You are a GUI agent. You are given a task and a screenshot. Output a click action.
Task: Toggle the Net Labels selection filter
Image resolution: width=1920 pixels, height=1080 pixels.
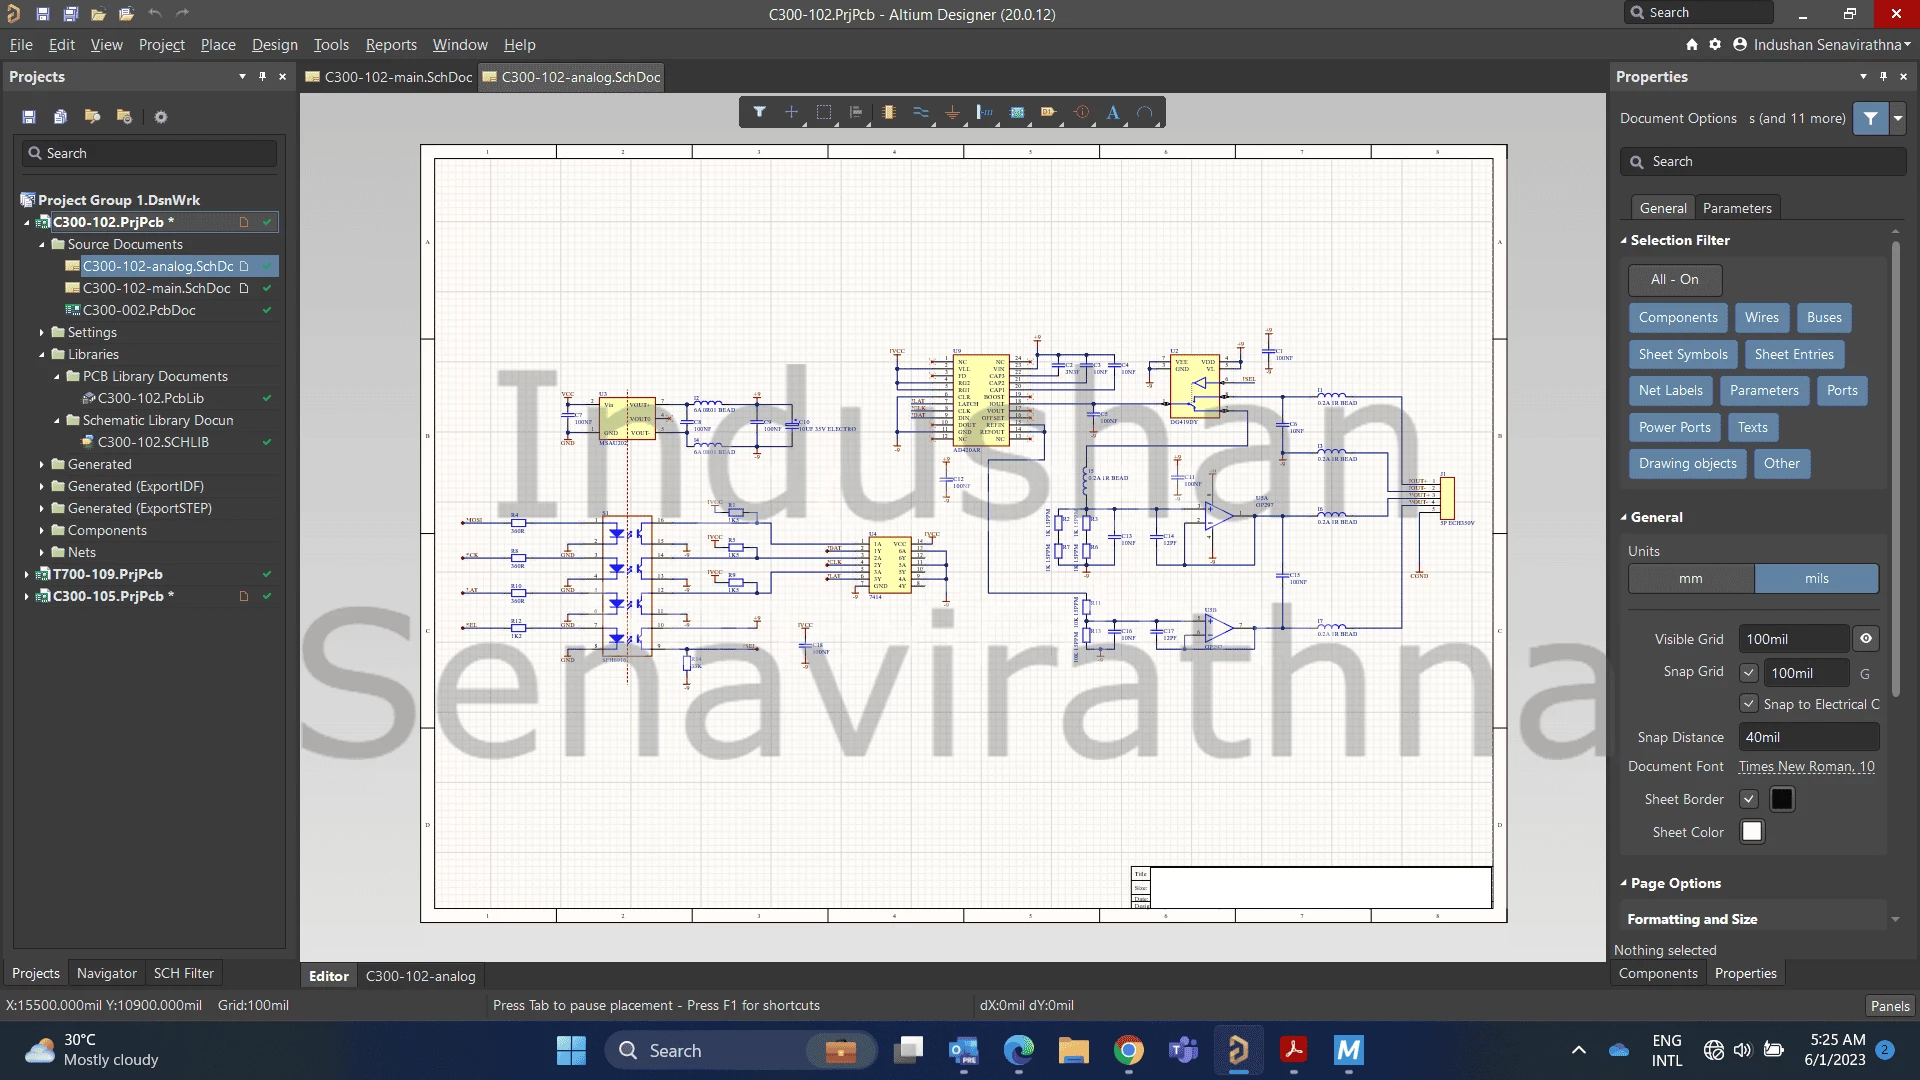pyautogui.click(x=1670, y=391)
